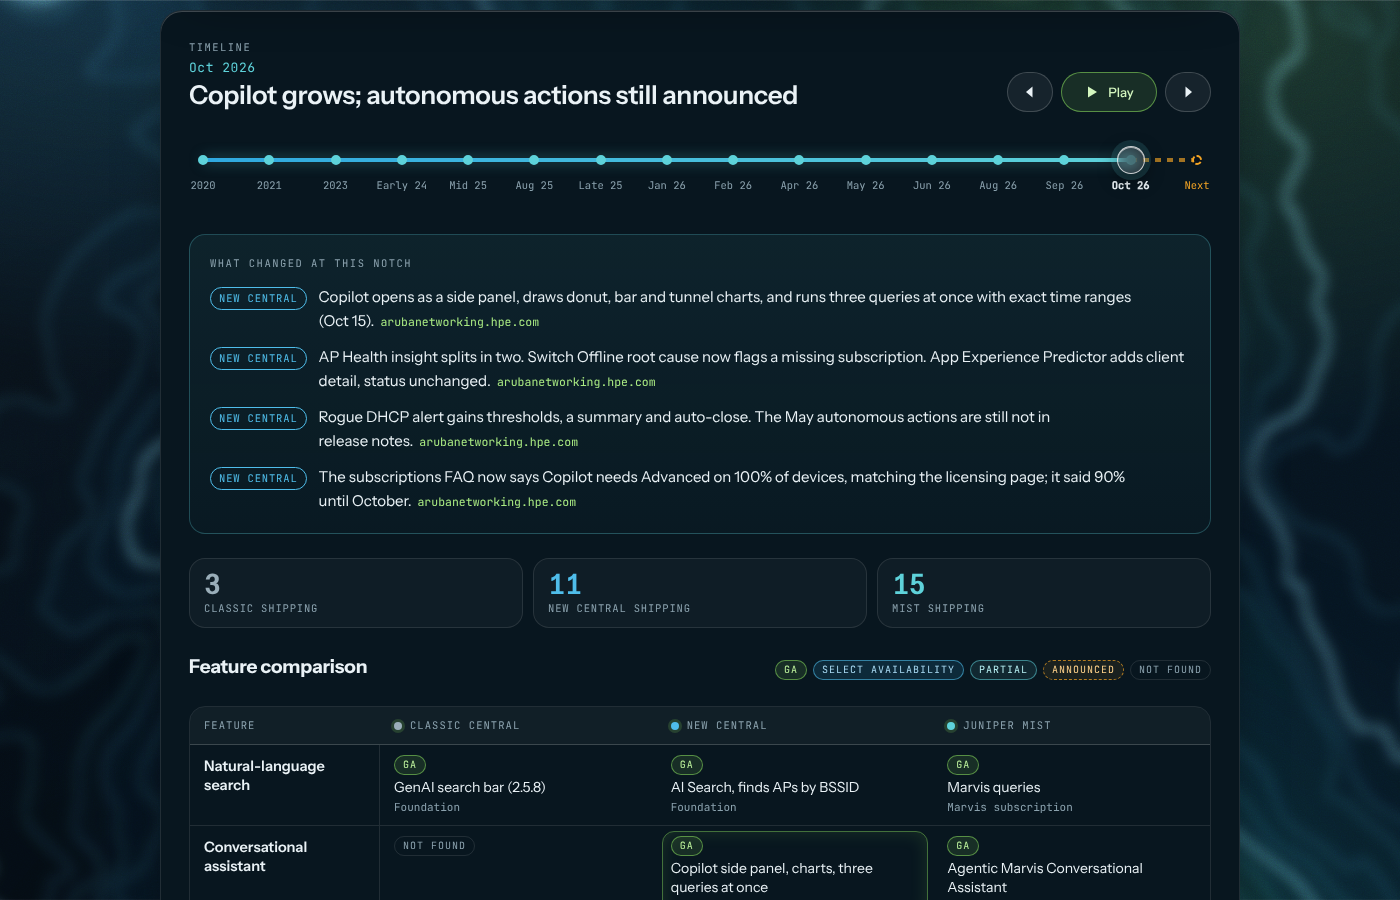Go to the Jun 26 timeline notch
1400x900 pixels.
(932, 160)
